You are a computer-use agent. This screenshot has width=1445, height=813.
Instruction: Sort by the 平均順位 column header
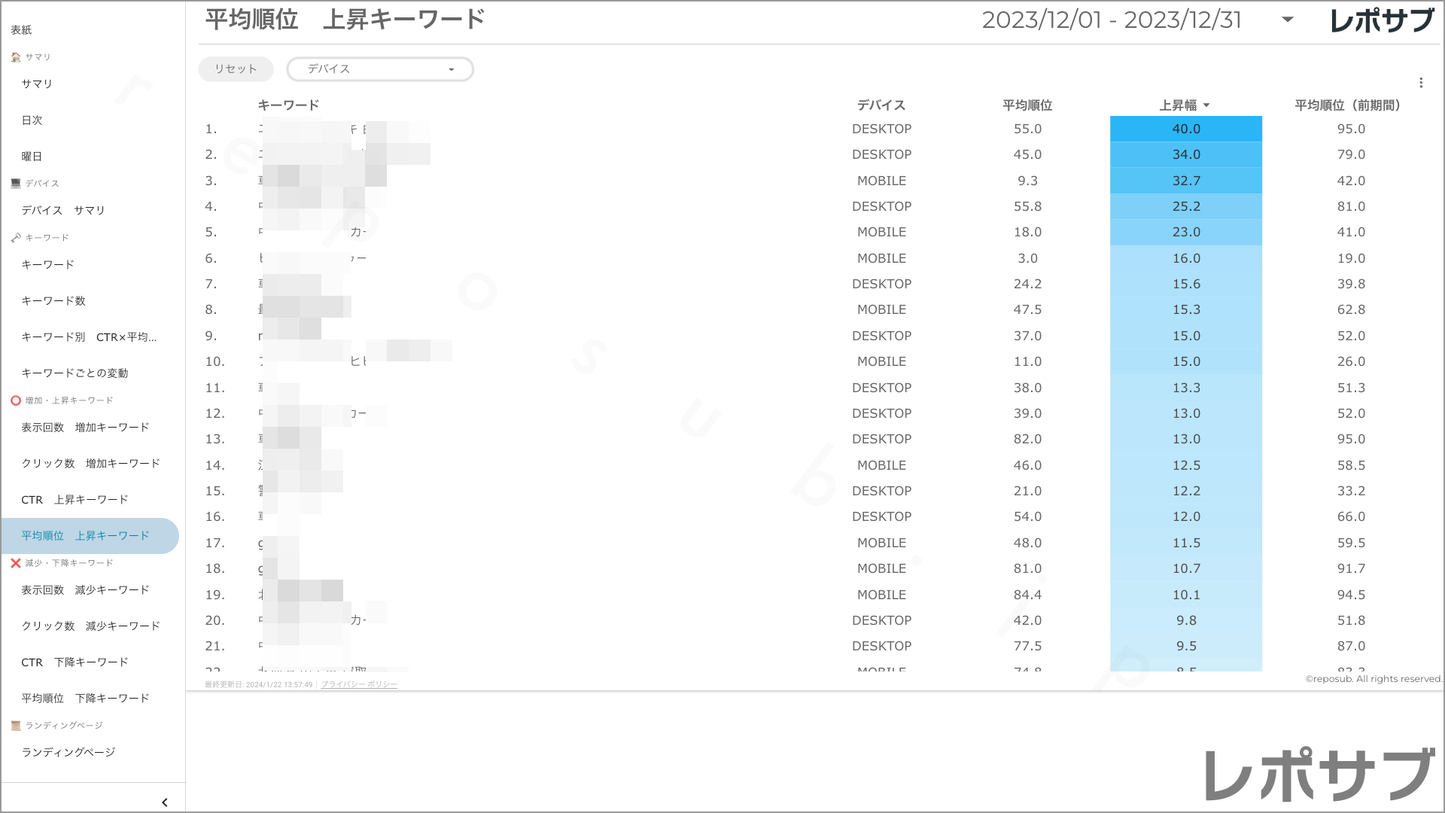1027,105
